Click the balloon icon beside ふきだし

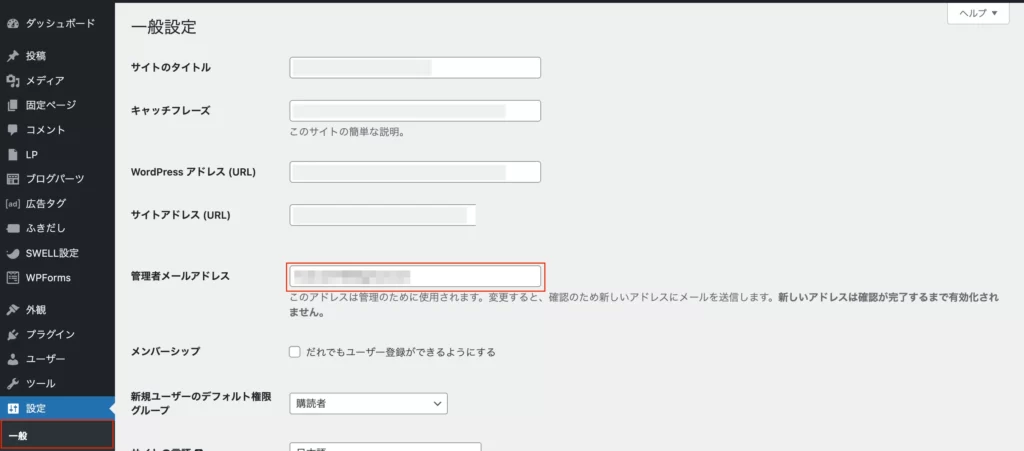point(12,228)
